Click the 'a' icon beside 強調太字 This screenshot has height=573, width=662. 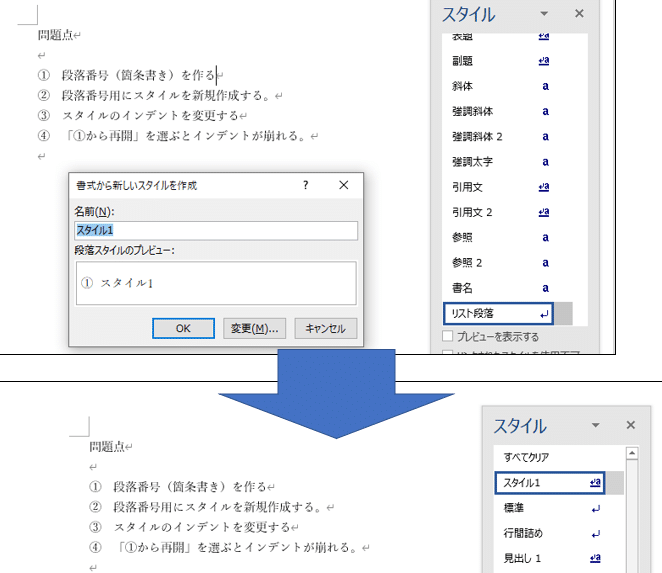[x=545, y=162]
